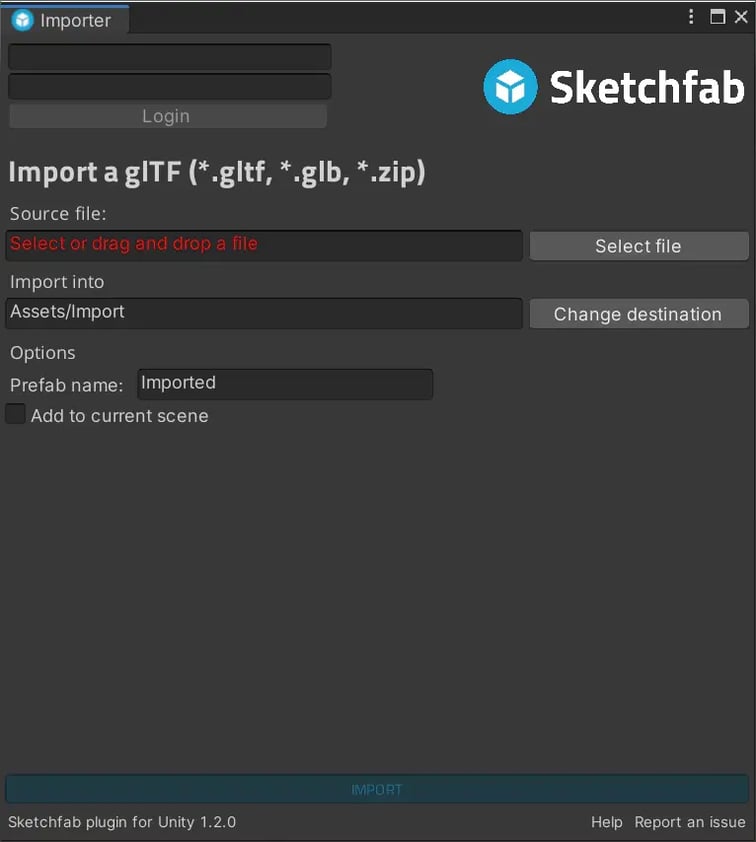Click the Source file drag and drop field
This screenshot has width=756, height=842.
(263, 245)
